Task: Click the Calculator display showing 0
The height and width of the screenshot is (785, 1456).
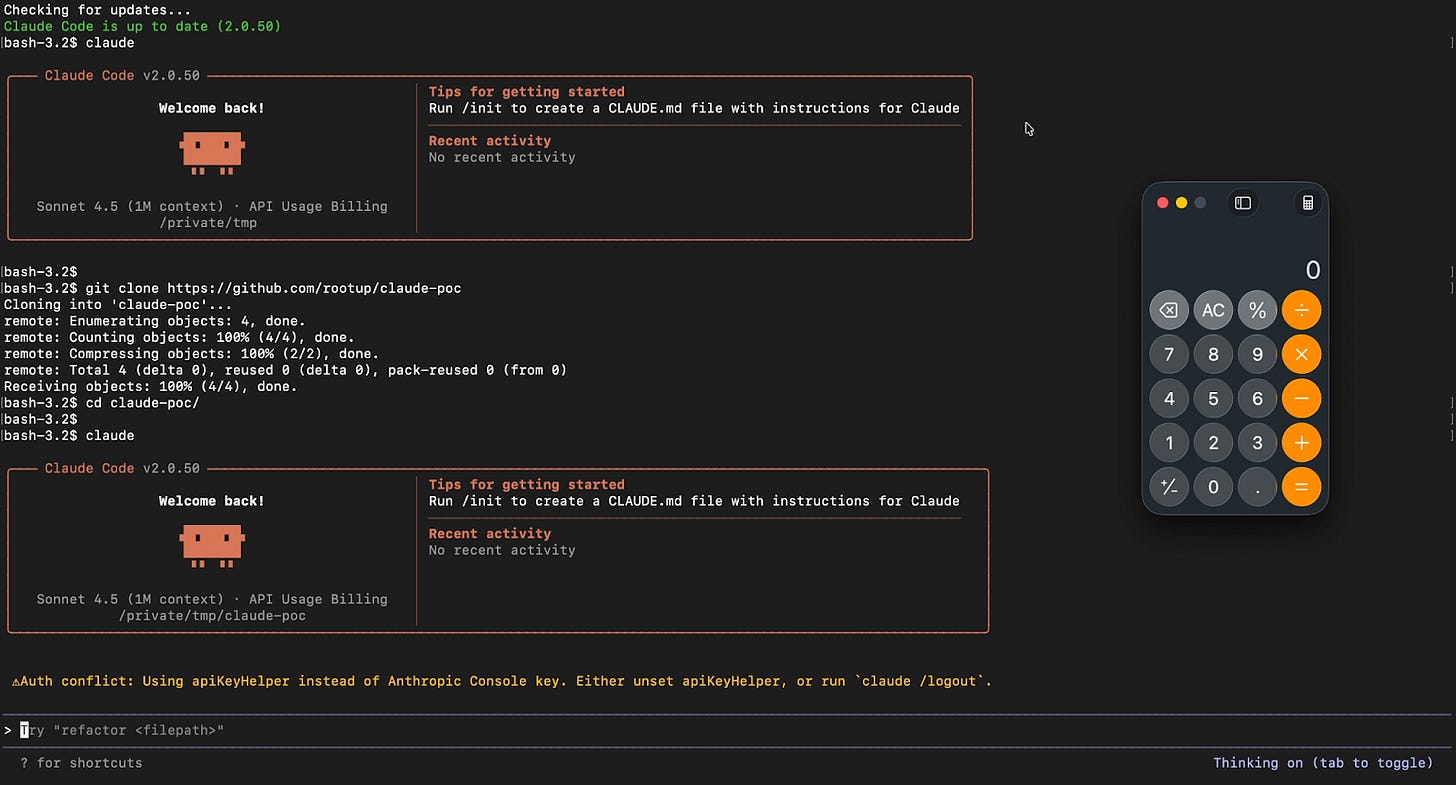Action: 1313,270
